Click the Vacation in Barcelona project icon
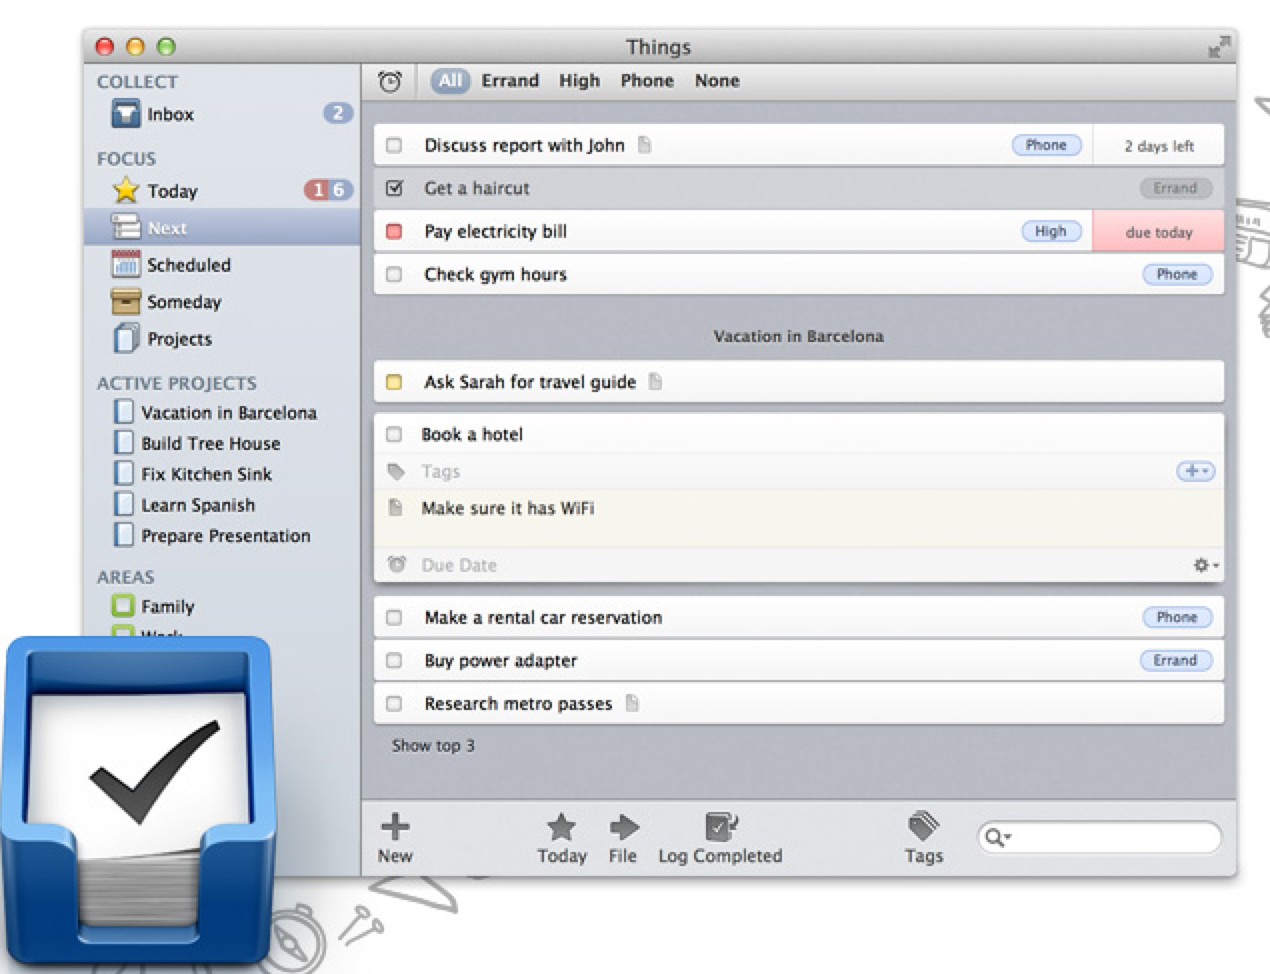This screenshot has height=974, width=1270. 124,412
